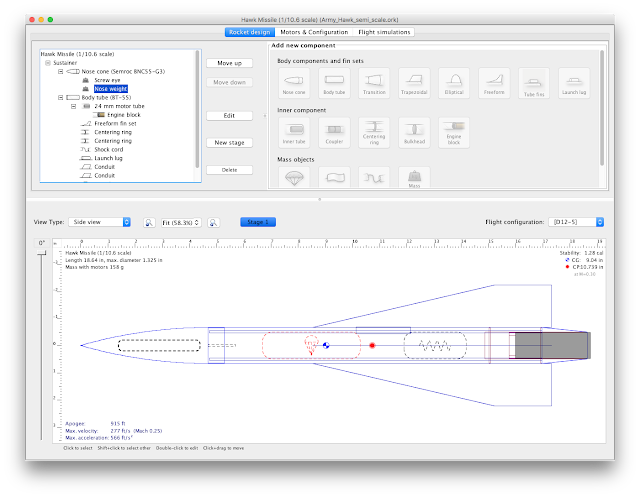Toggle Stage 1 visibility button

258,222
